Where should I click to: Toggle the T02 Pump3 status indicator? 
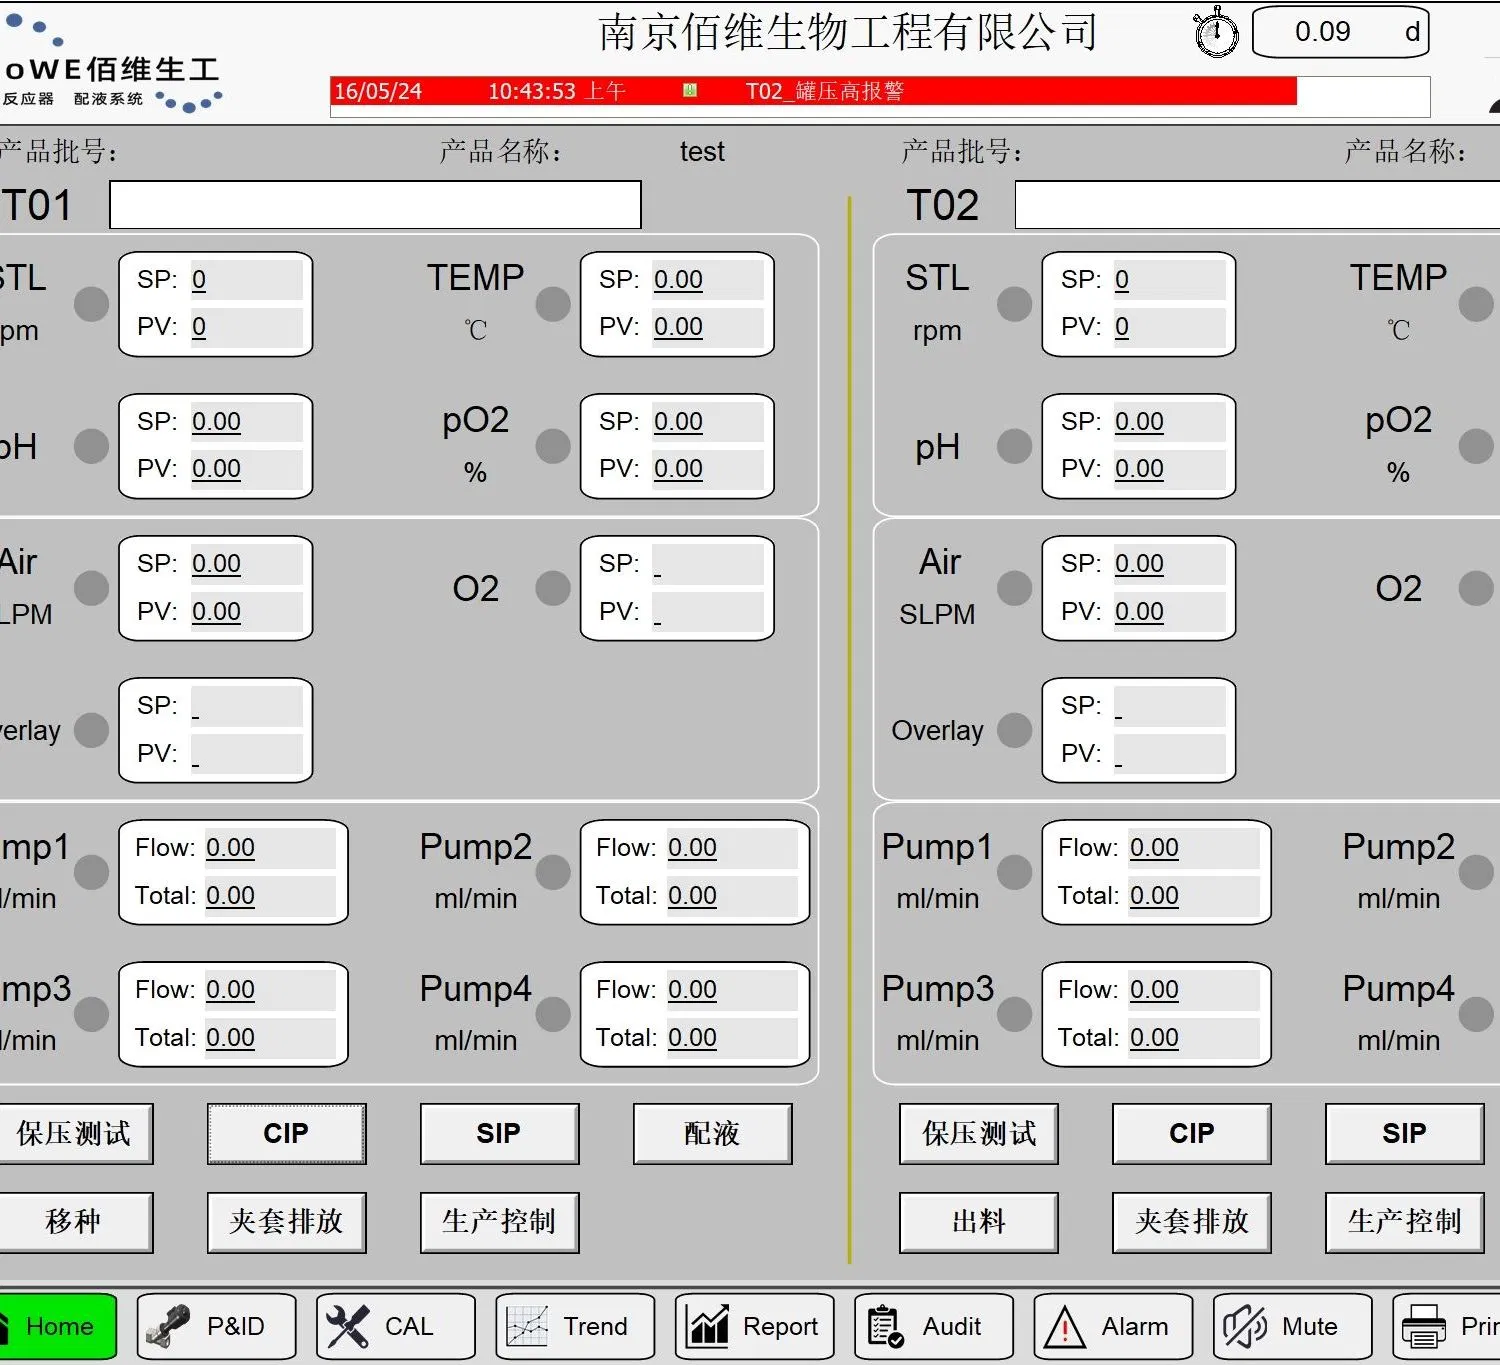coord(1014,1014)
